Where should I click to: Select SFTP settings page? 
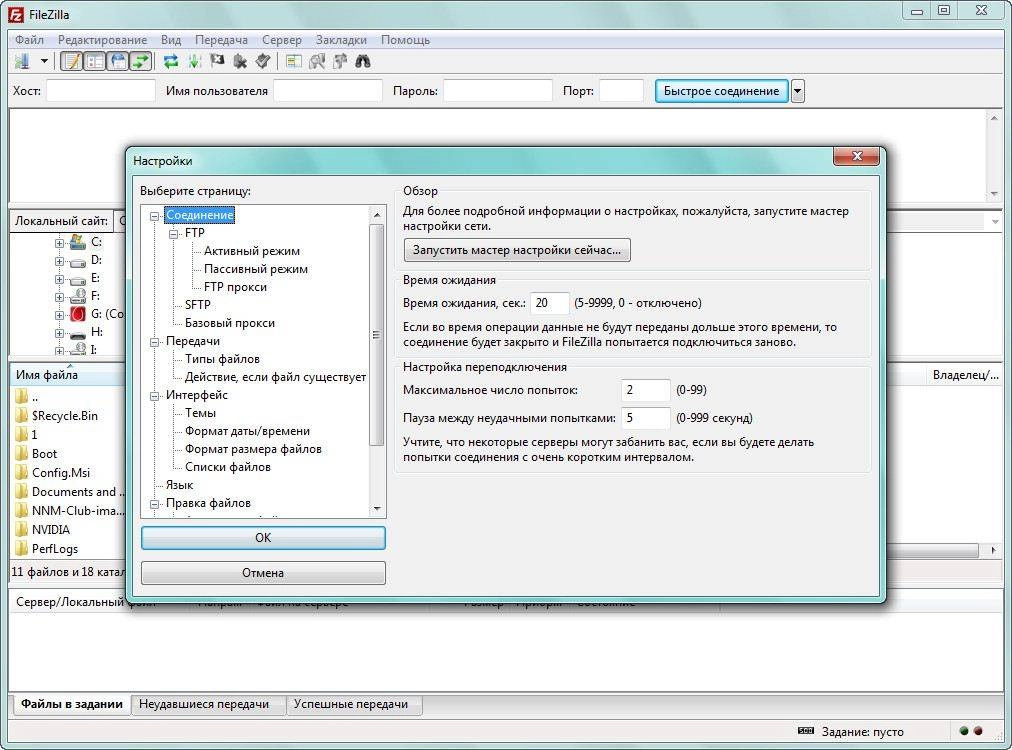[197, 305]
